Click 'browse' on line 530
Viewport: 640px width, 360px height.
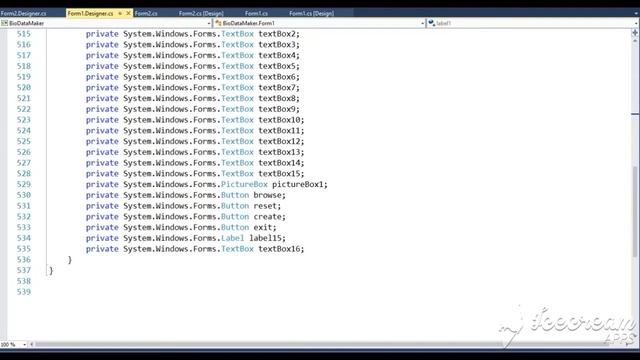coord(267,195)
